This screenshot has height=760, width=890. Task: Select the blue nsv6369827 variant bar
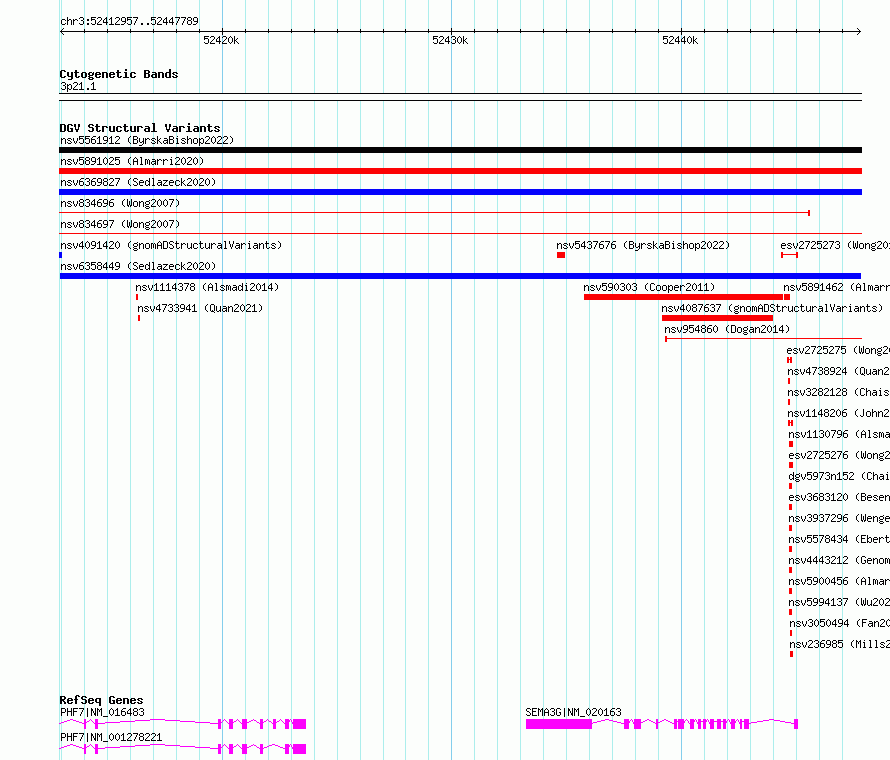[460, 192]
